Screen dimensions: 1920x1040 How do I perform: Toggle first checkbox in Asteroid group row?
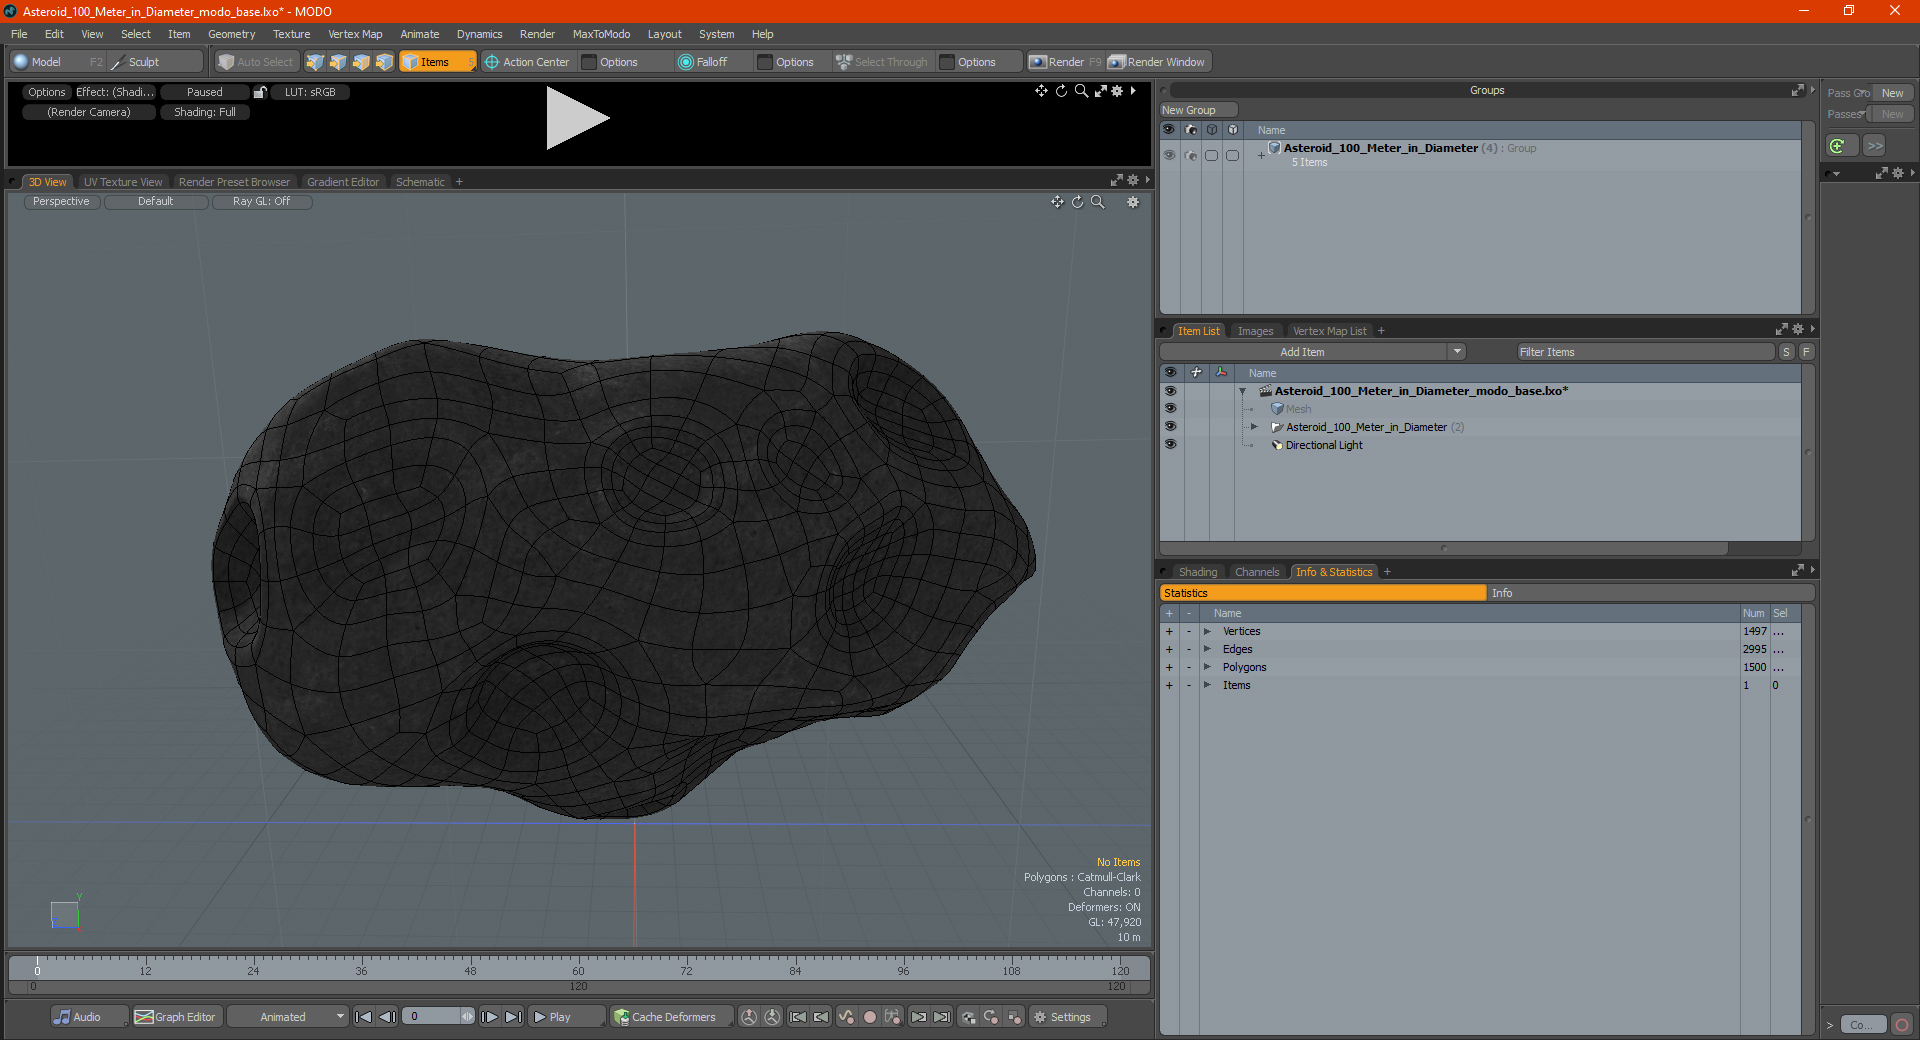click(x=1211, y=155)
